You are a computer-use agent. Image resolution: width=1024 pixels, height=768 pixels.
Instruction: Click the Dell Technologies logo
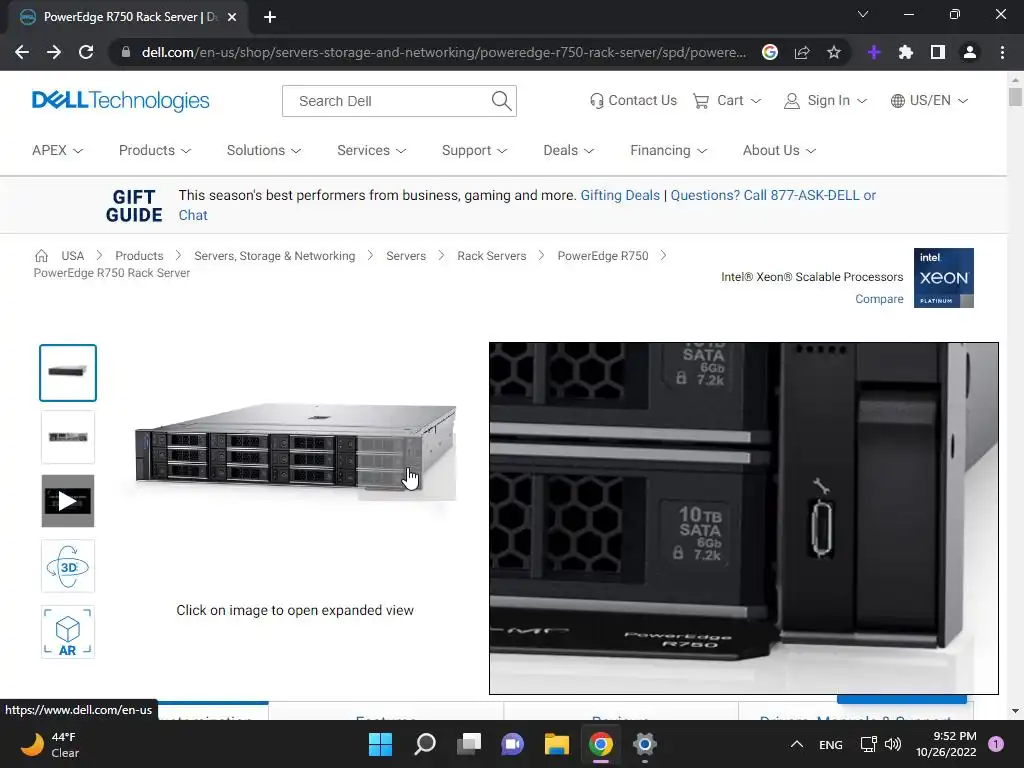[x=120, y=101]
